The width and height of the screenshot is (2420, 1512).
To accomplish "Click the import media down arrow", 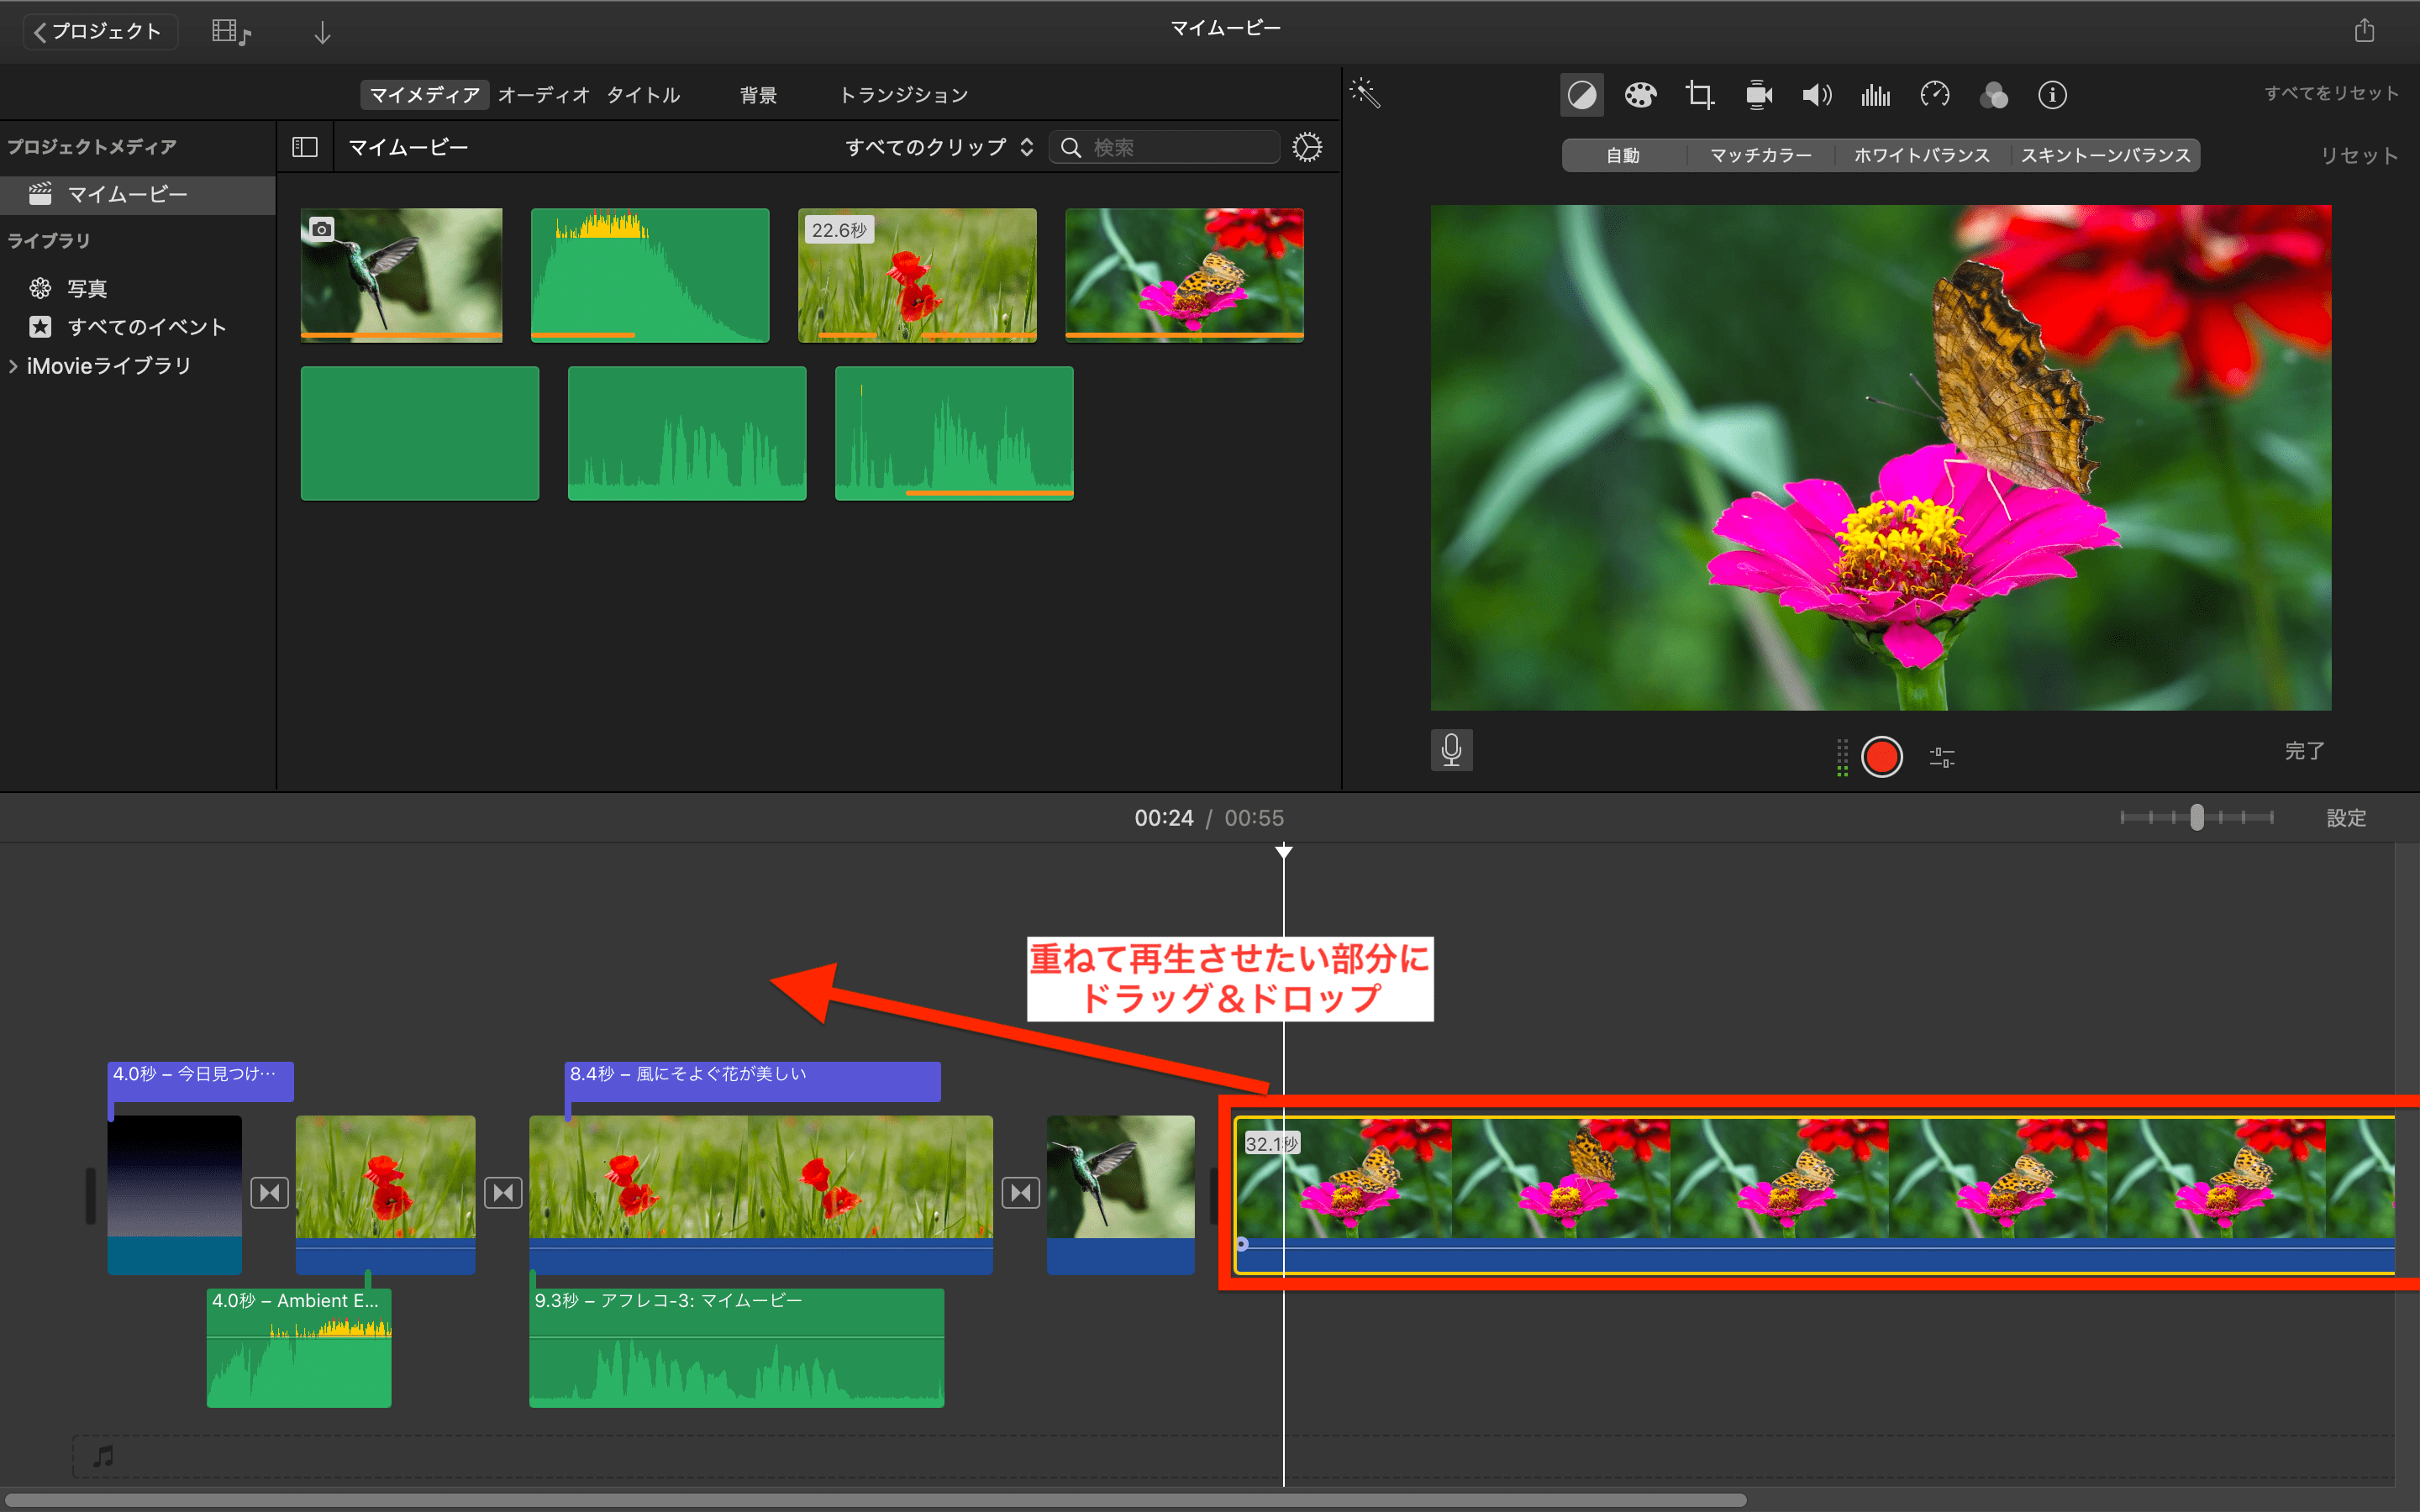I will coord(322,33).
